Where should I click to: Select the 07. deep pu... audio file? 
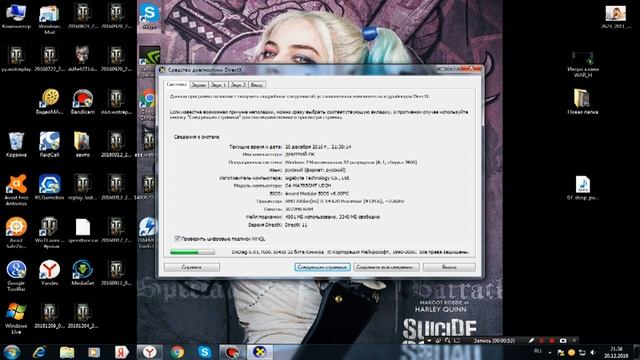[x=582, y=187]
